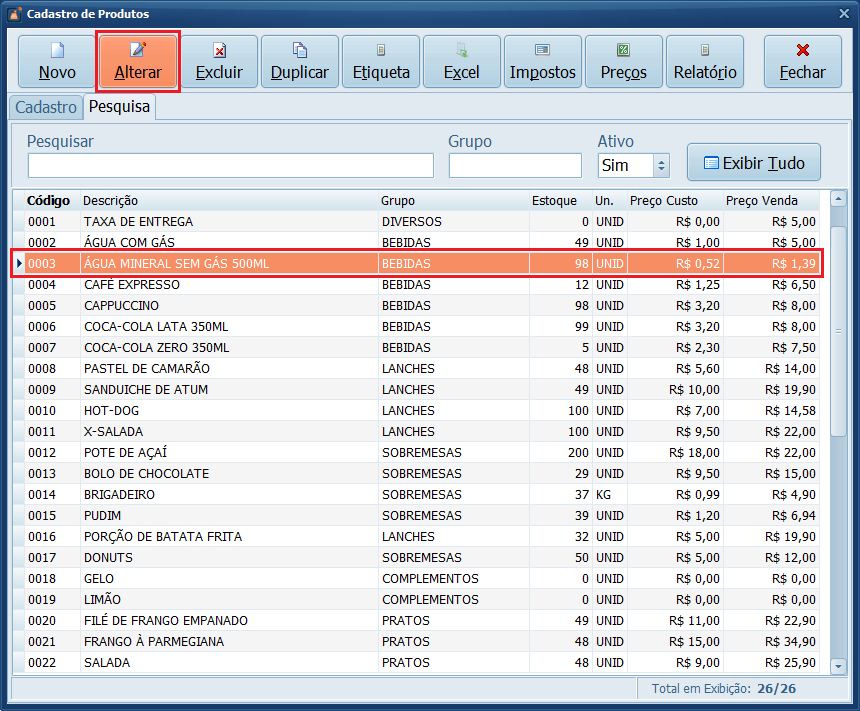Click the scrollbar down arrow
The width and height of the screenshot is (860, 711).
point(838,664)
